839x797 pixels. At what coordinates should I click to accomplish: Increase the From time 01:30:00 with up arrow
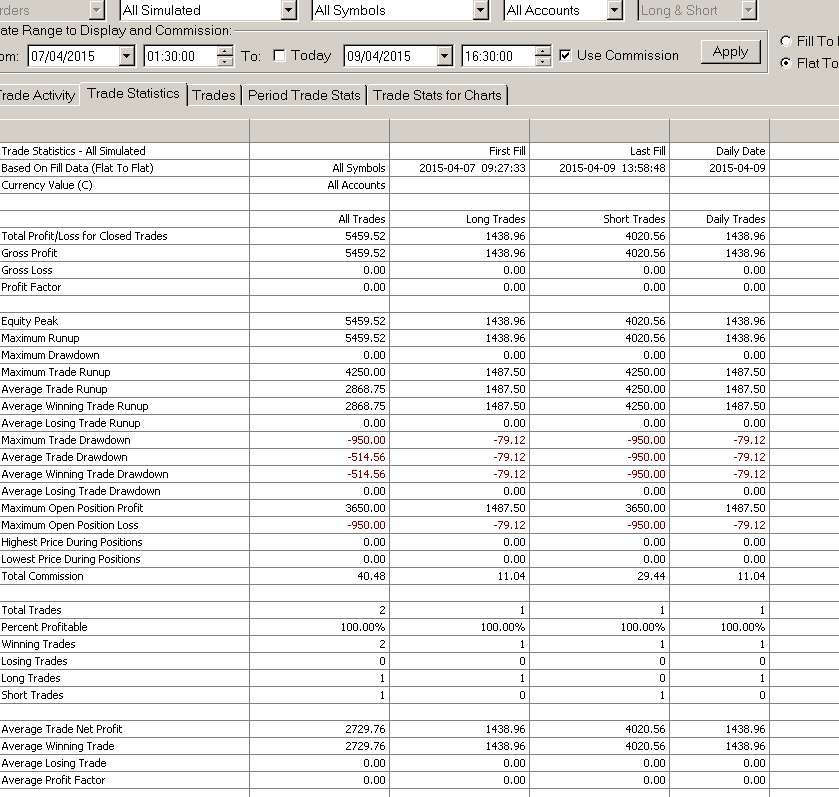pyautogui.click(x=225, y=51)
